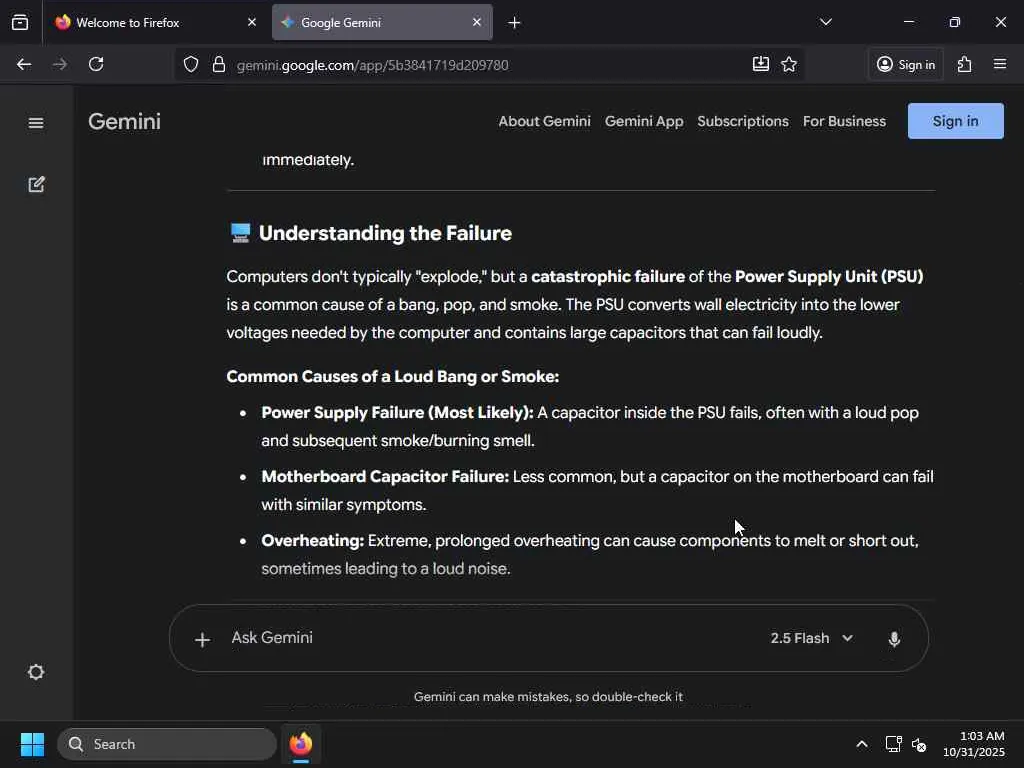This screenshot has height=768, width=1024.
Task: Click the plus icon to add files
Action: (202, 639)
